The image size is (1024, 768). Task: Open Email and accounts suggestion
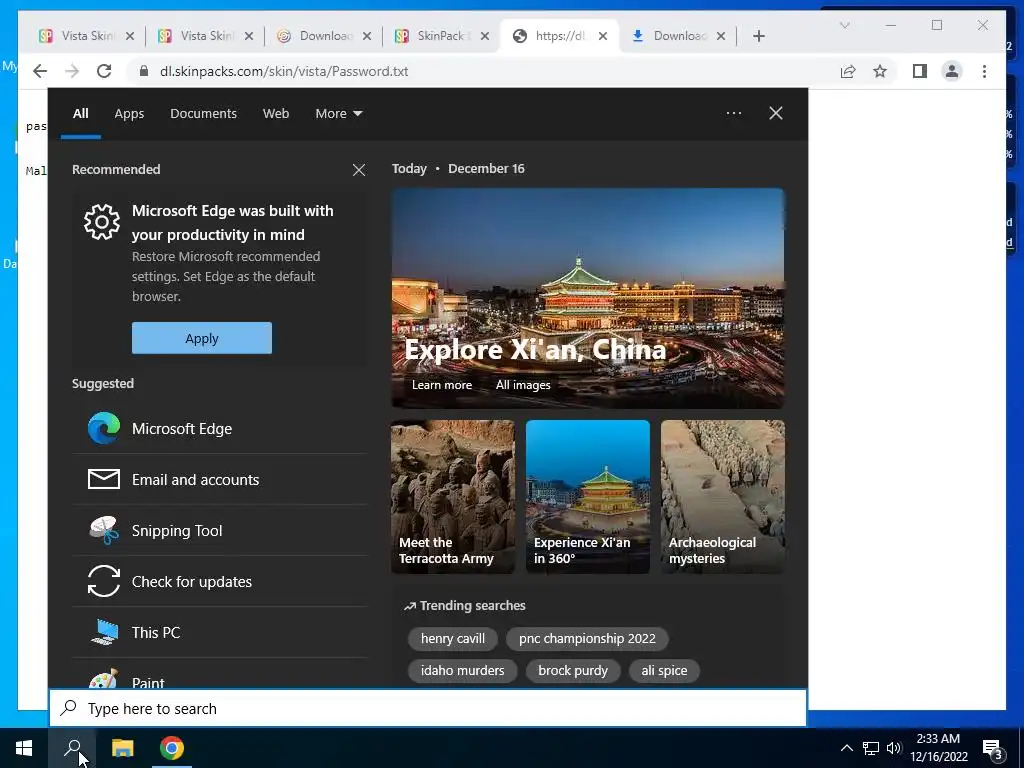point(219,479)
